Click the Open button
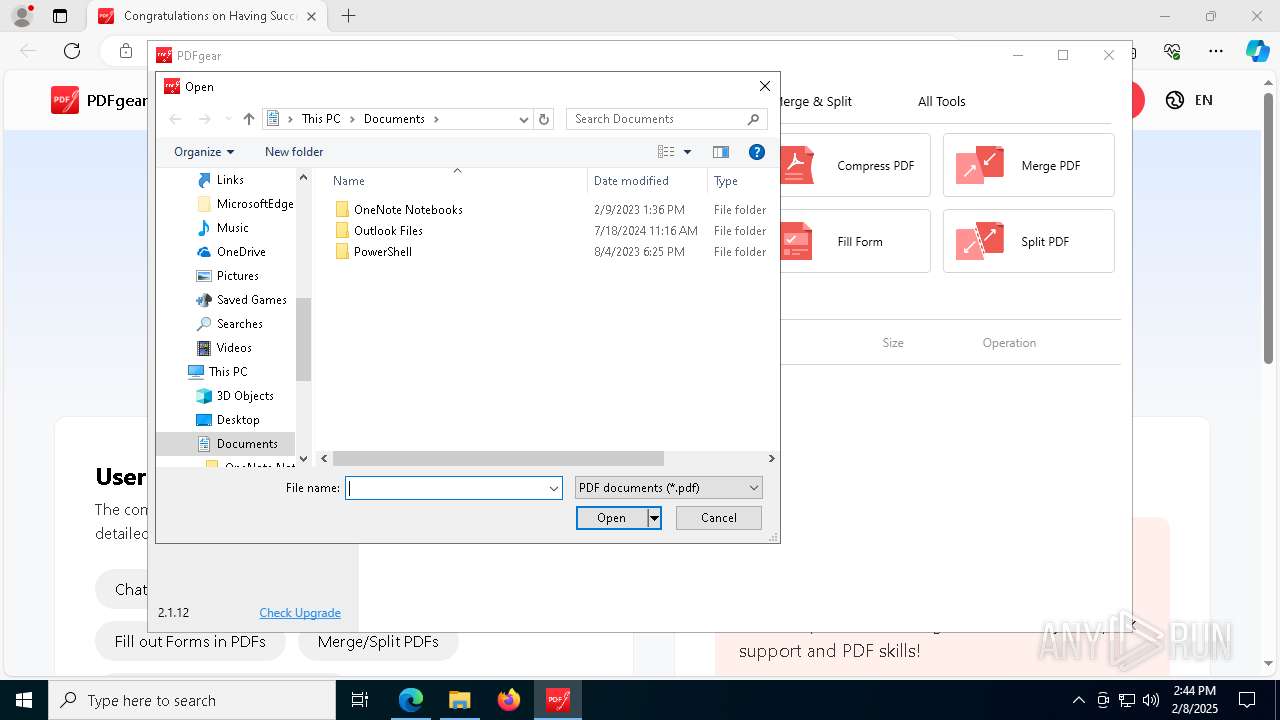The width and height of the screenshot is (1280, 720). pos(611,518)
